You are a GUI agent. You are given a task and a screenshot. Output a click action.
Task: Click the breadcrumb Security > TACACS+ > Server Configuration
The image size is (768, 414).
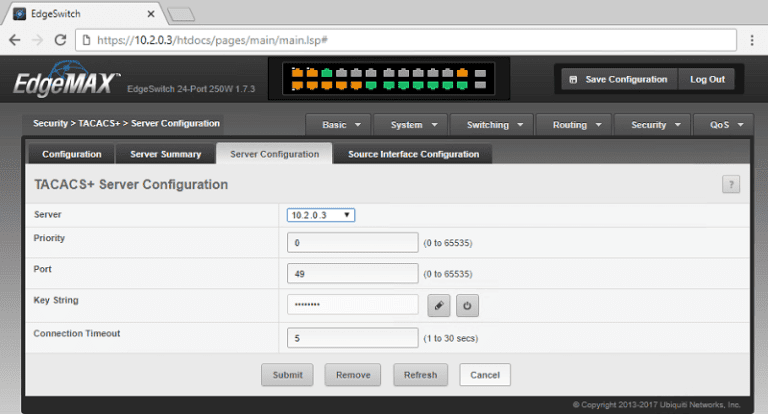[x=126, y=123]
